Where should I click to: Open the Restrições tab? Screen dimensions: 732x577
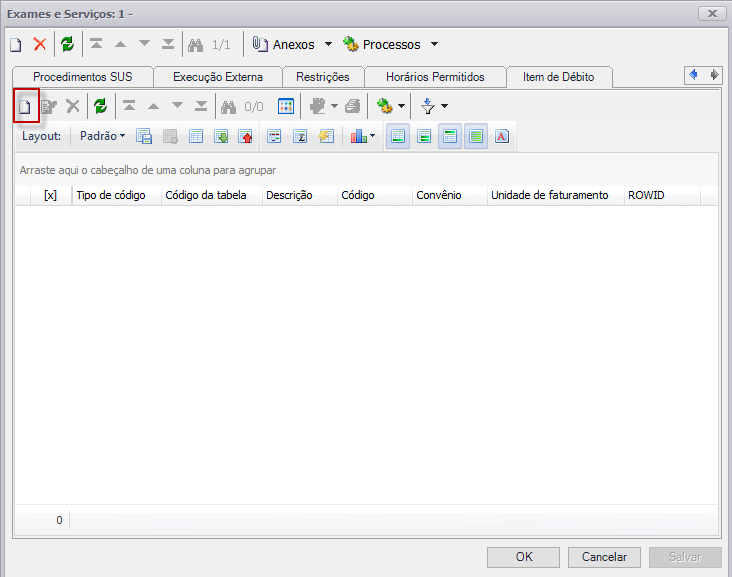pos(323,77)
